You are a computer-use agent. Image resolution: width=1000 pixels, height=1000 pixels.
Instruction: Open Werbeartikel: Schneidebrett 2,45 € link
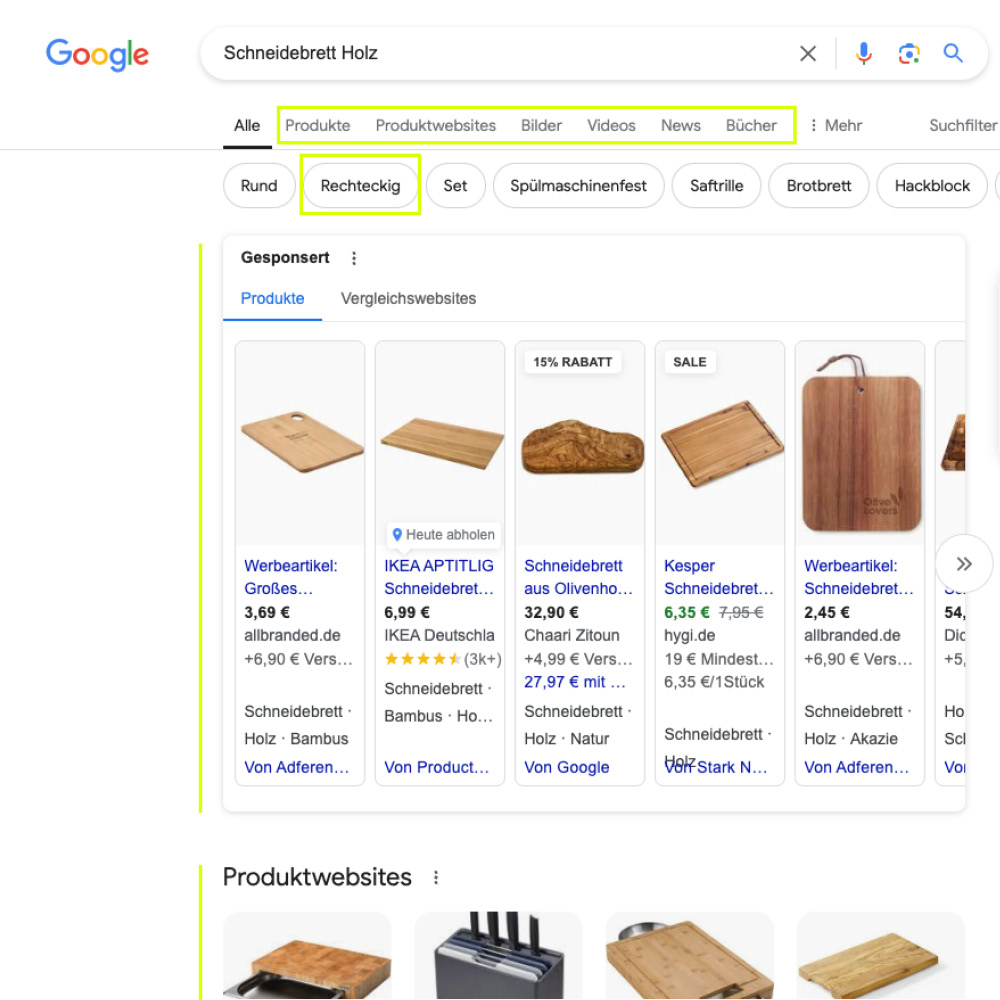[x=858, y=577]
